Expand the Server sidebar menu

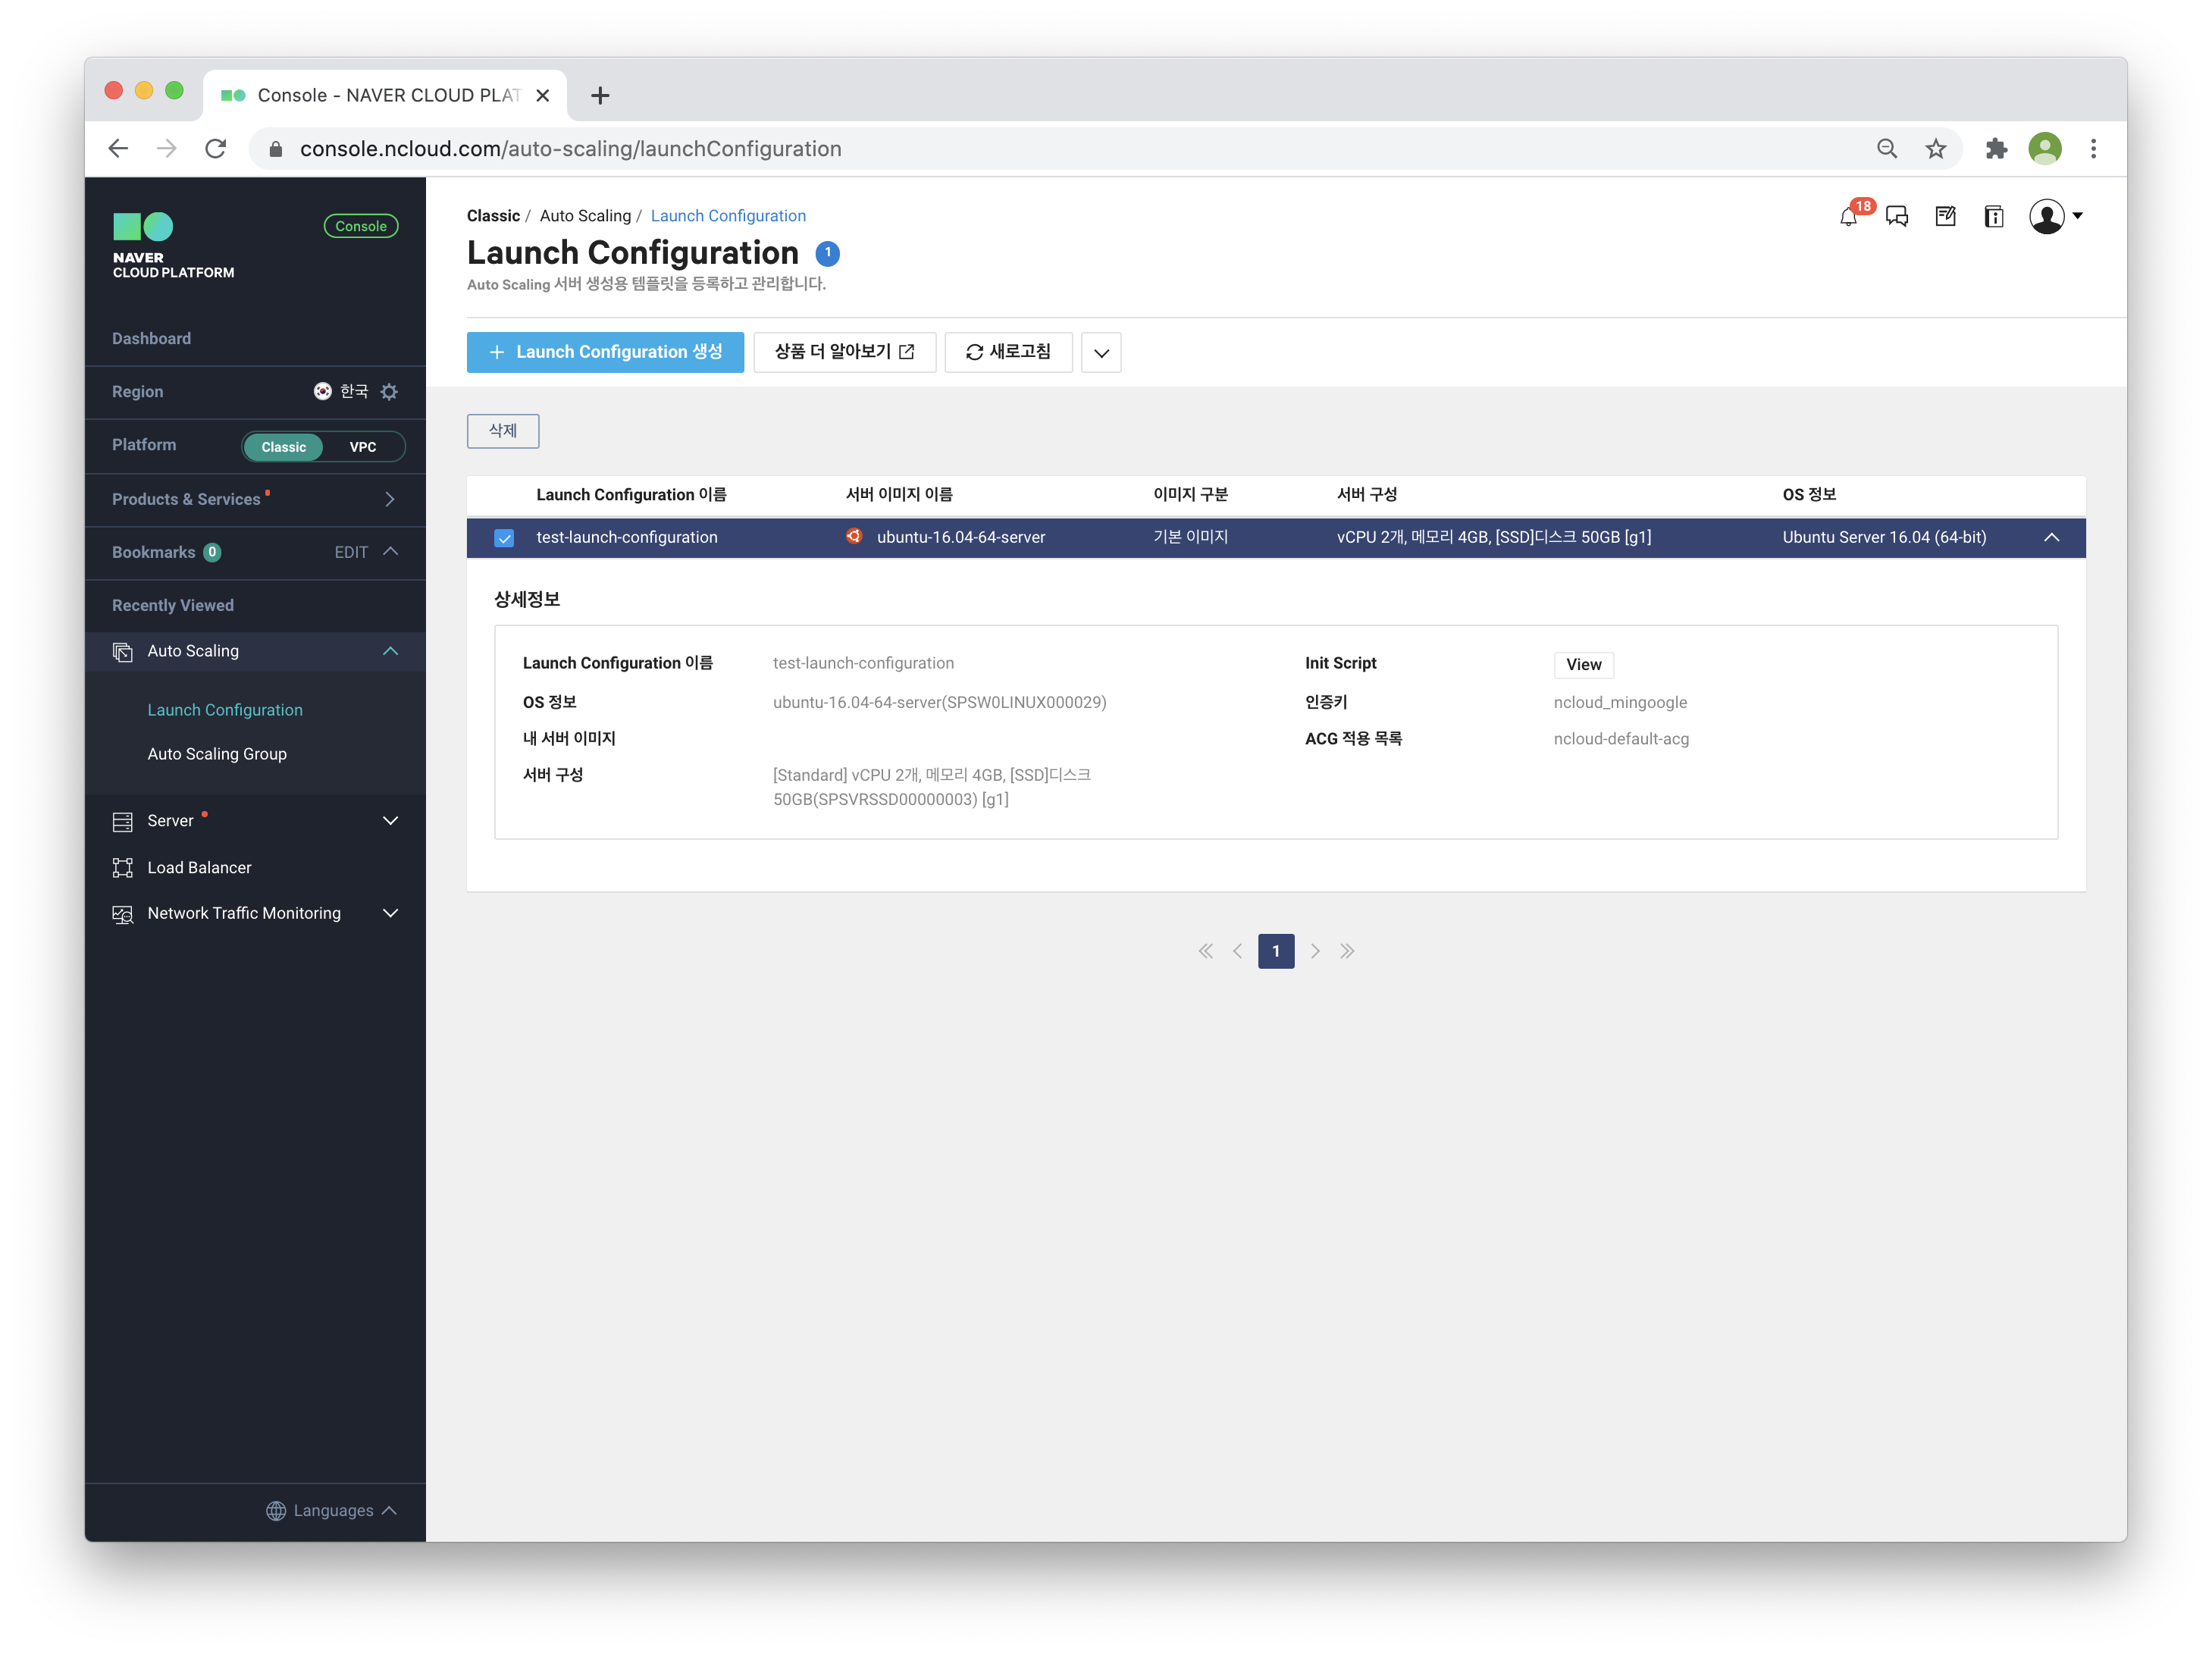pos(390,821)
